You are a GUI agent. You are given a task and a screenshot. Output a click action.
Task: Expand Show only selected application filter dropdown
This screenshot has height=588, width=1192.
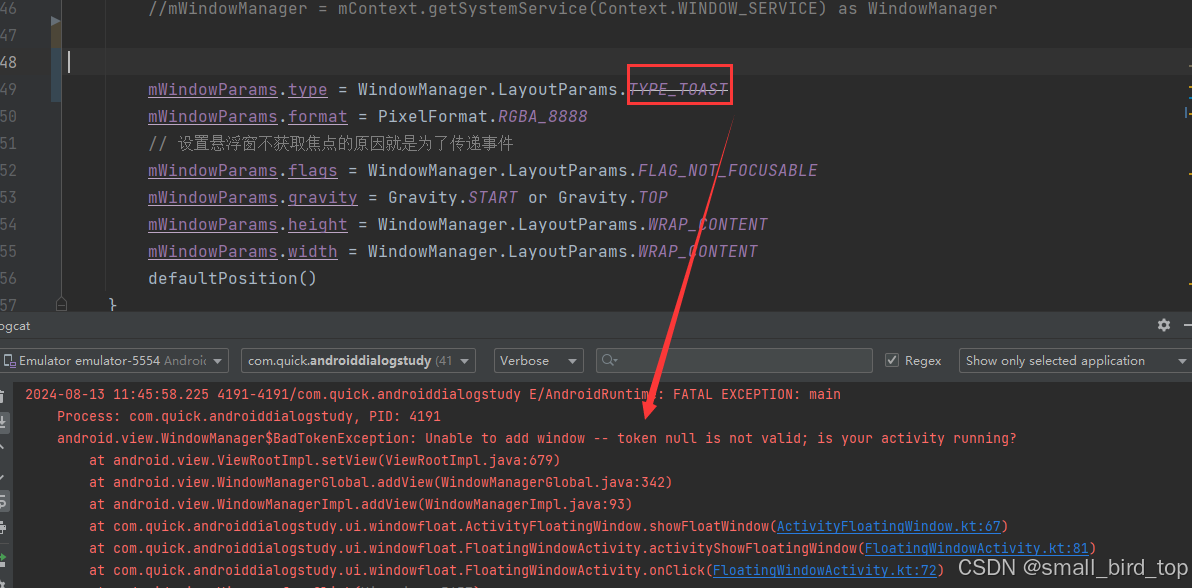1074,361
